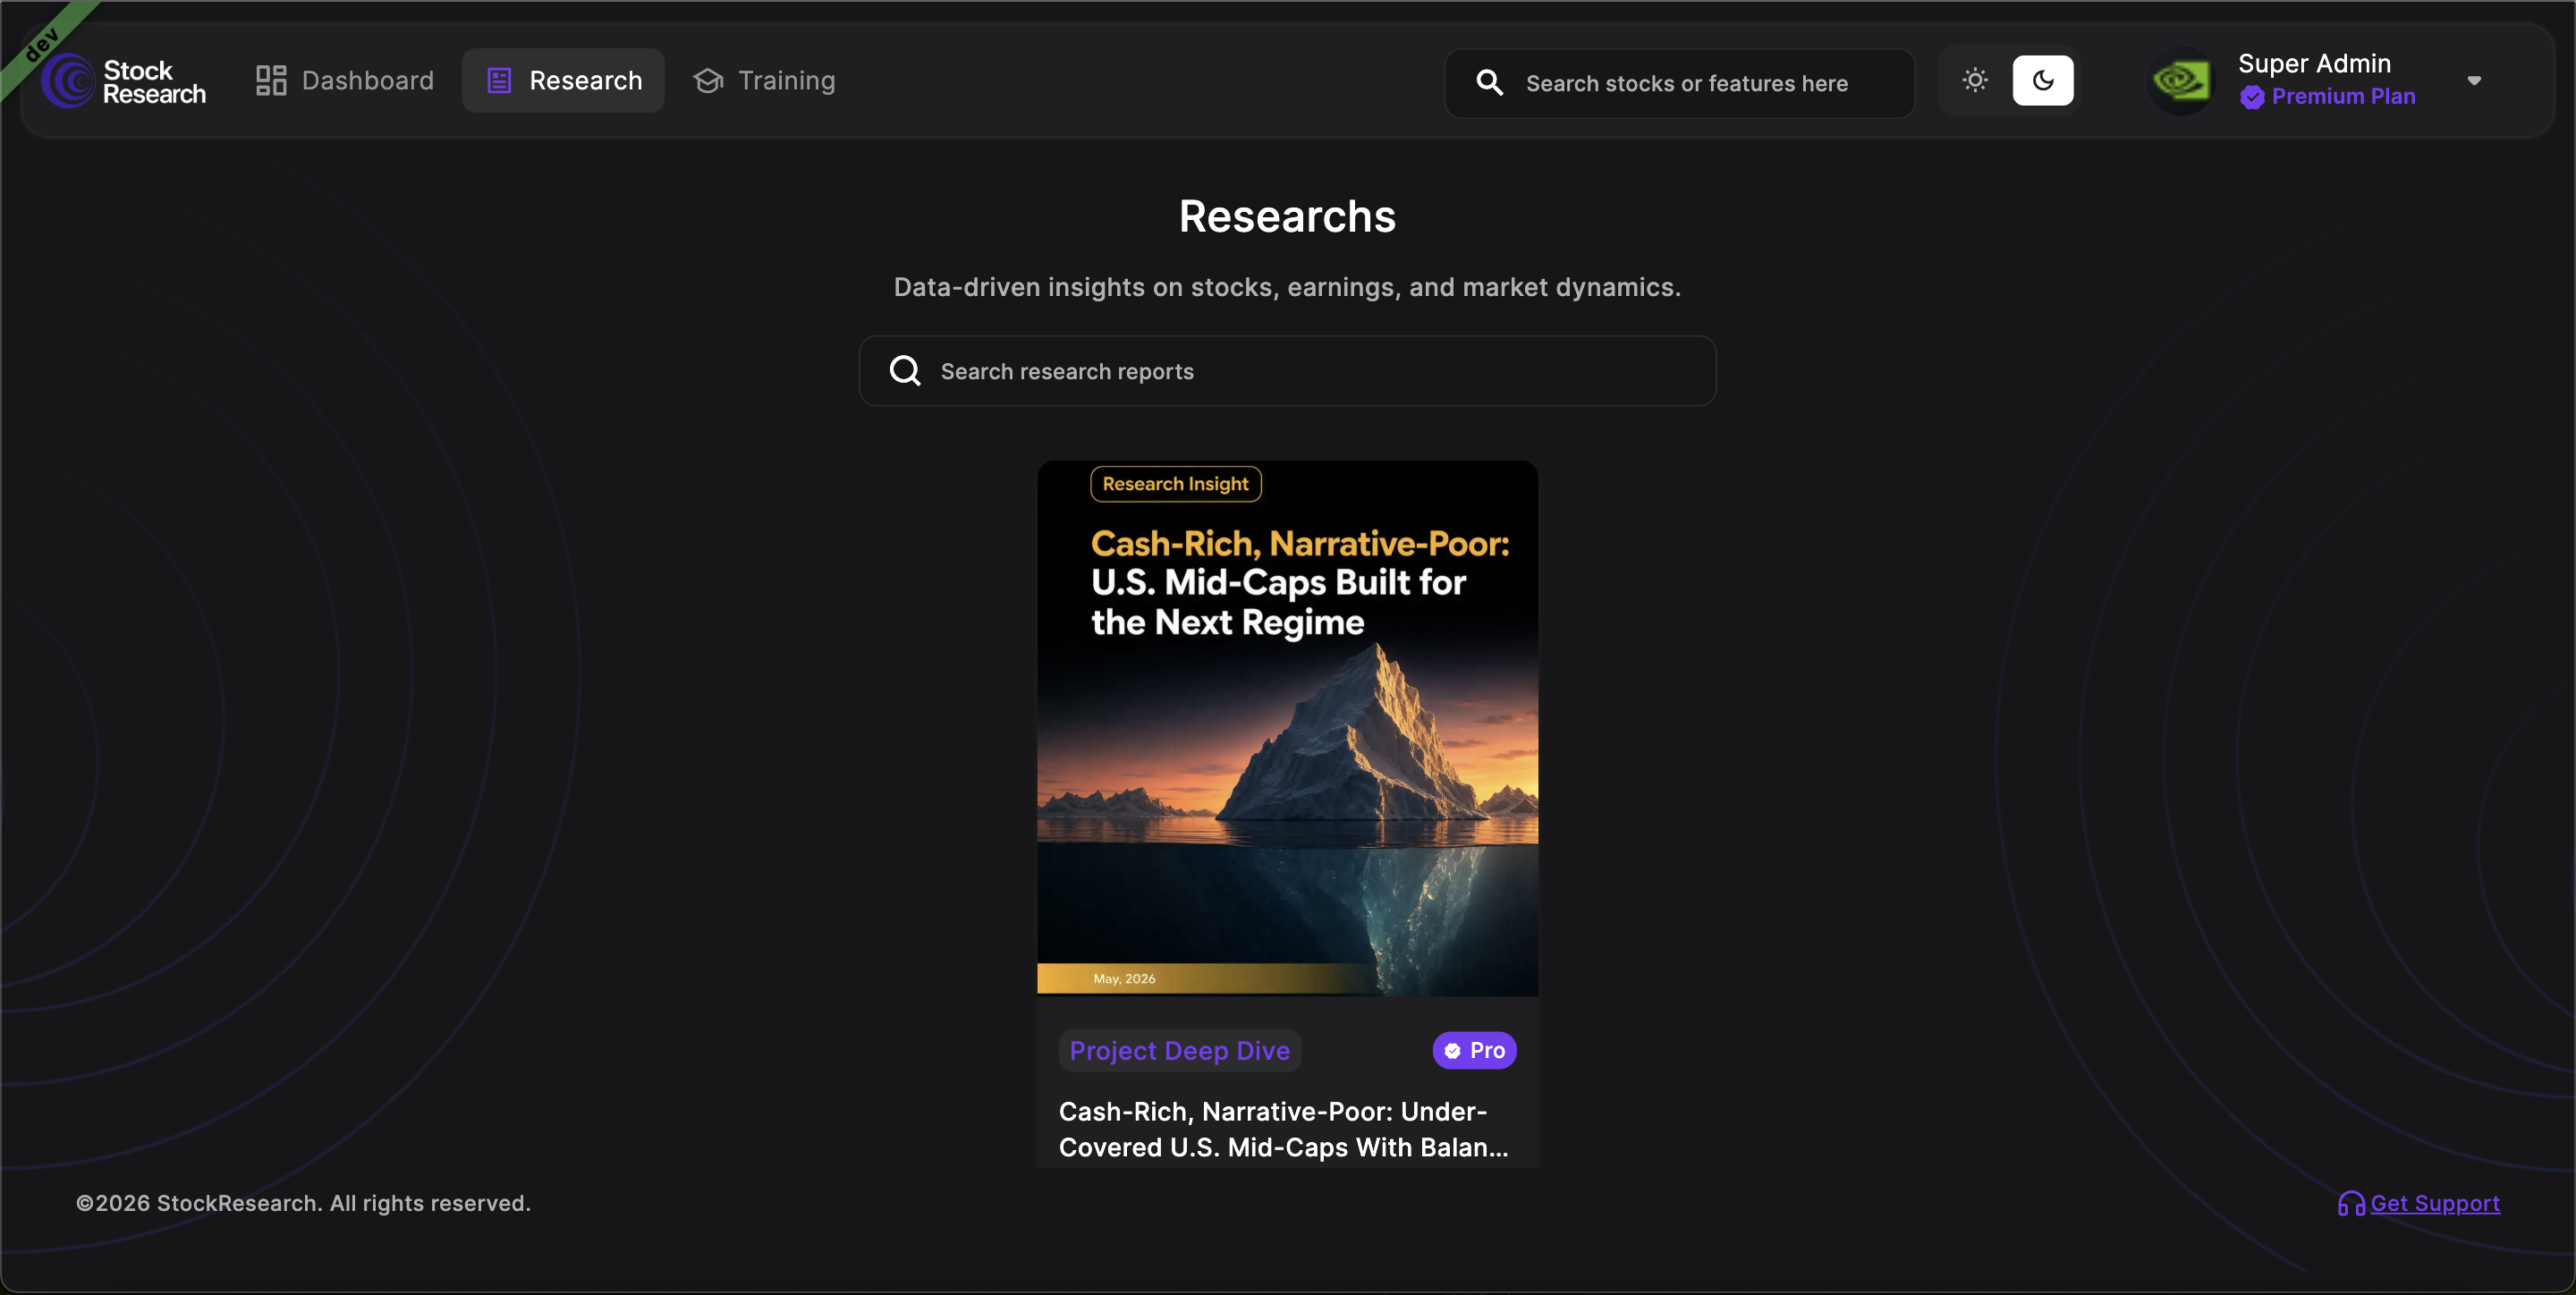Open the Cash-Rich, Narrative-Poor report thumbnail
Image resolution: width=2576 pixels, height=1295 pixels.
[x=1288, y=728]
